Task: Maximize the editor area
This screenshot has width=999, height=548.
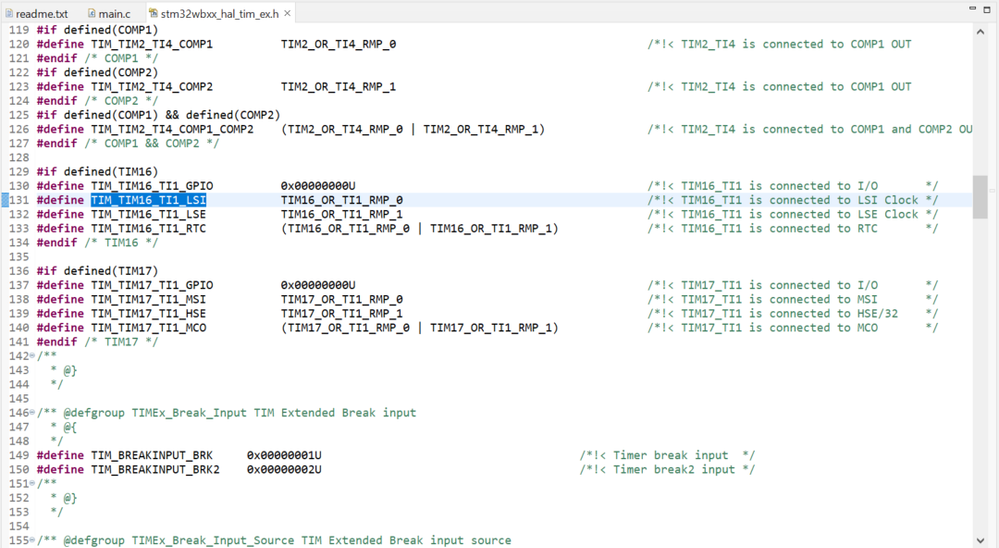Action: (986, 9)
